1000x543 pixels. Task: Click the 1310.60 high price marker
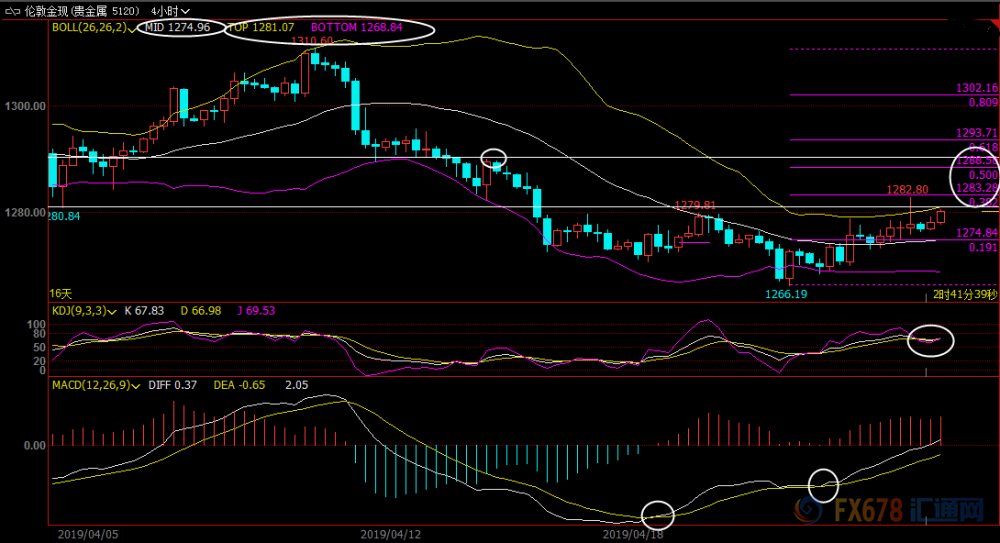(x=312, y=41)
